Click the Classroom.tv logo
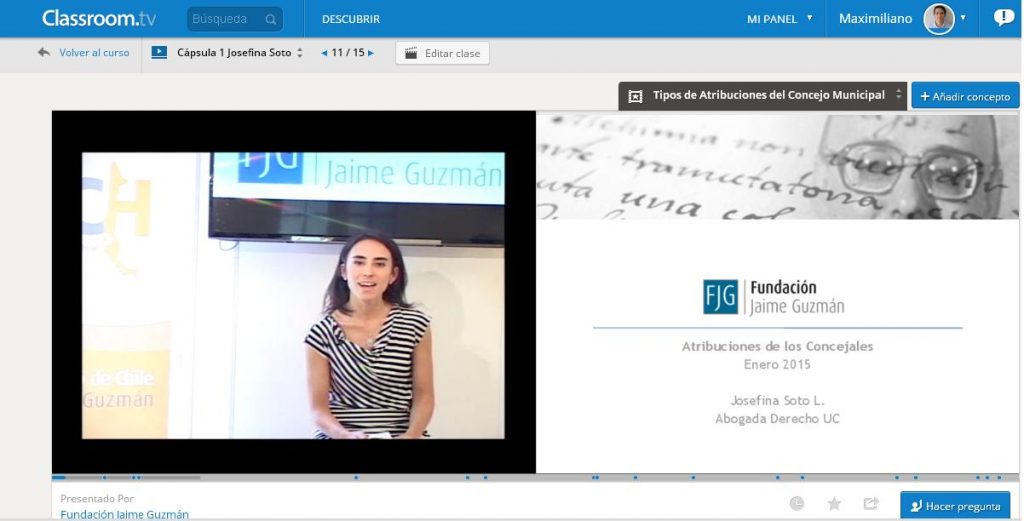The height and width of the screenshot is (521, 1024). [x=98, y=18]
